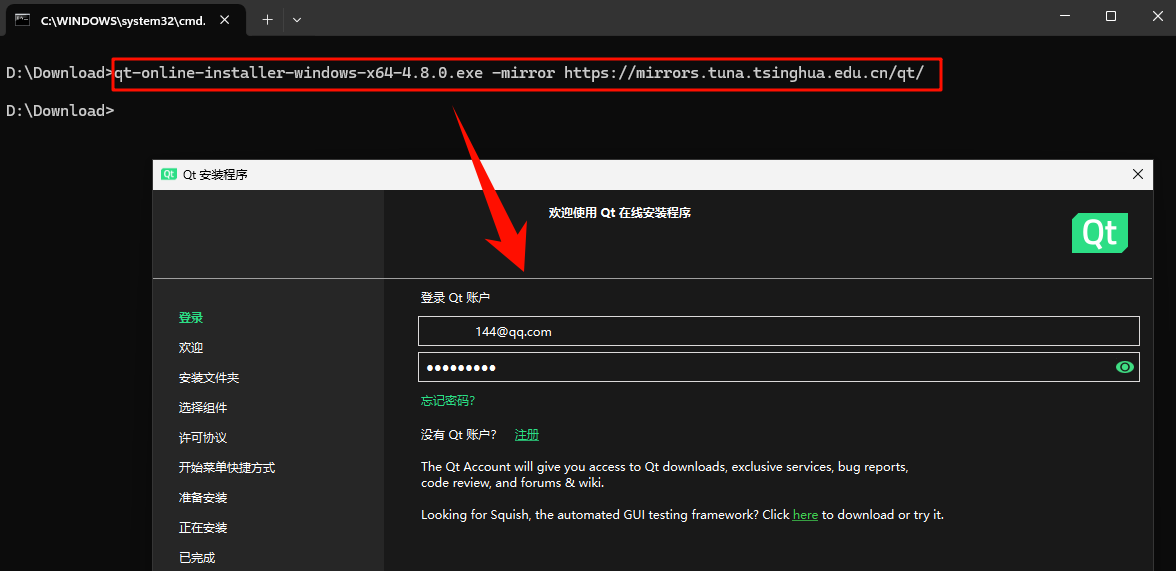Image resolution: width=1176 pixels, height=571 pixels.
Task: Follow the 'here' Squish download link
Action: pyautogui.click(x=805, y=515)
